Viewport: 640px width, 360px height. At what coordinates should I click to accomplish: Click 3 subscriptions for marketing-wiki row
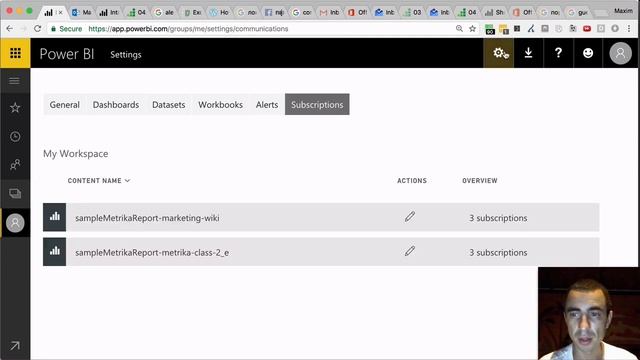(x=498, y=218)
